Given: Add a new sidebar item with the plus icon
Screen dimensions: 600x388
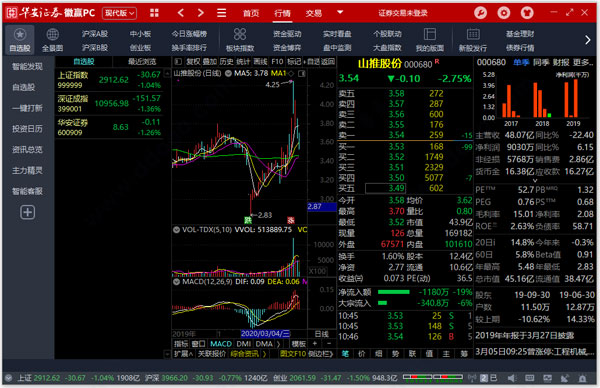Looking at the screenshot, I should (28, 212).
